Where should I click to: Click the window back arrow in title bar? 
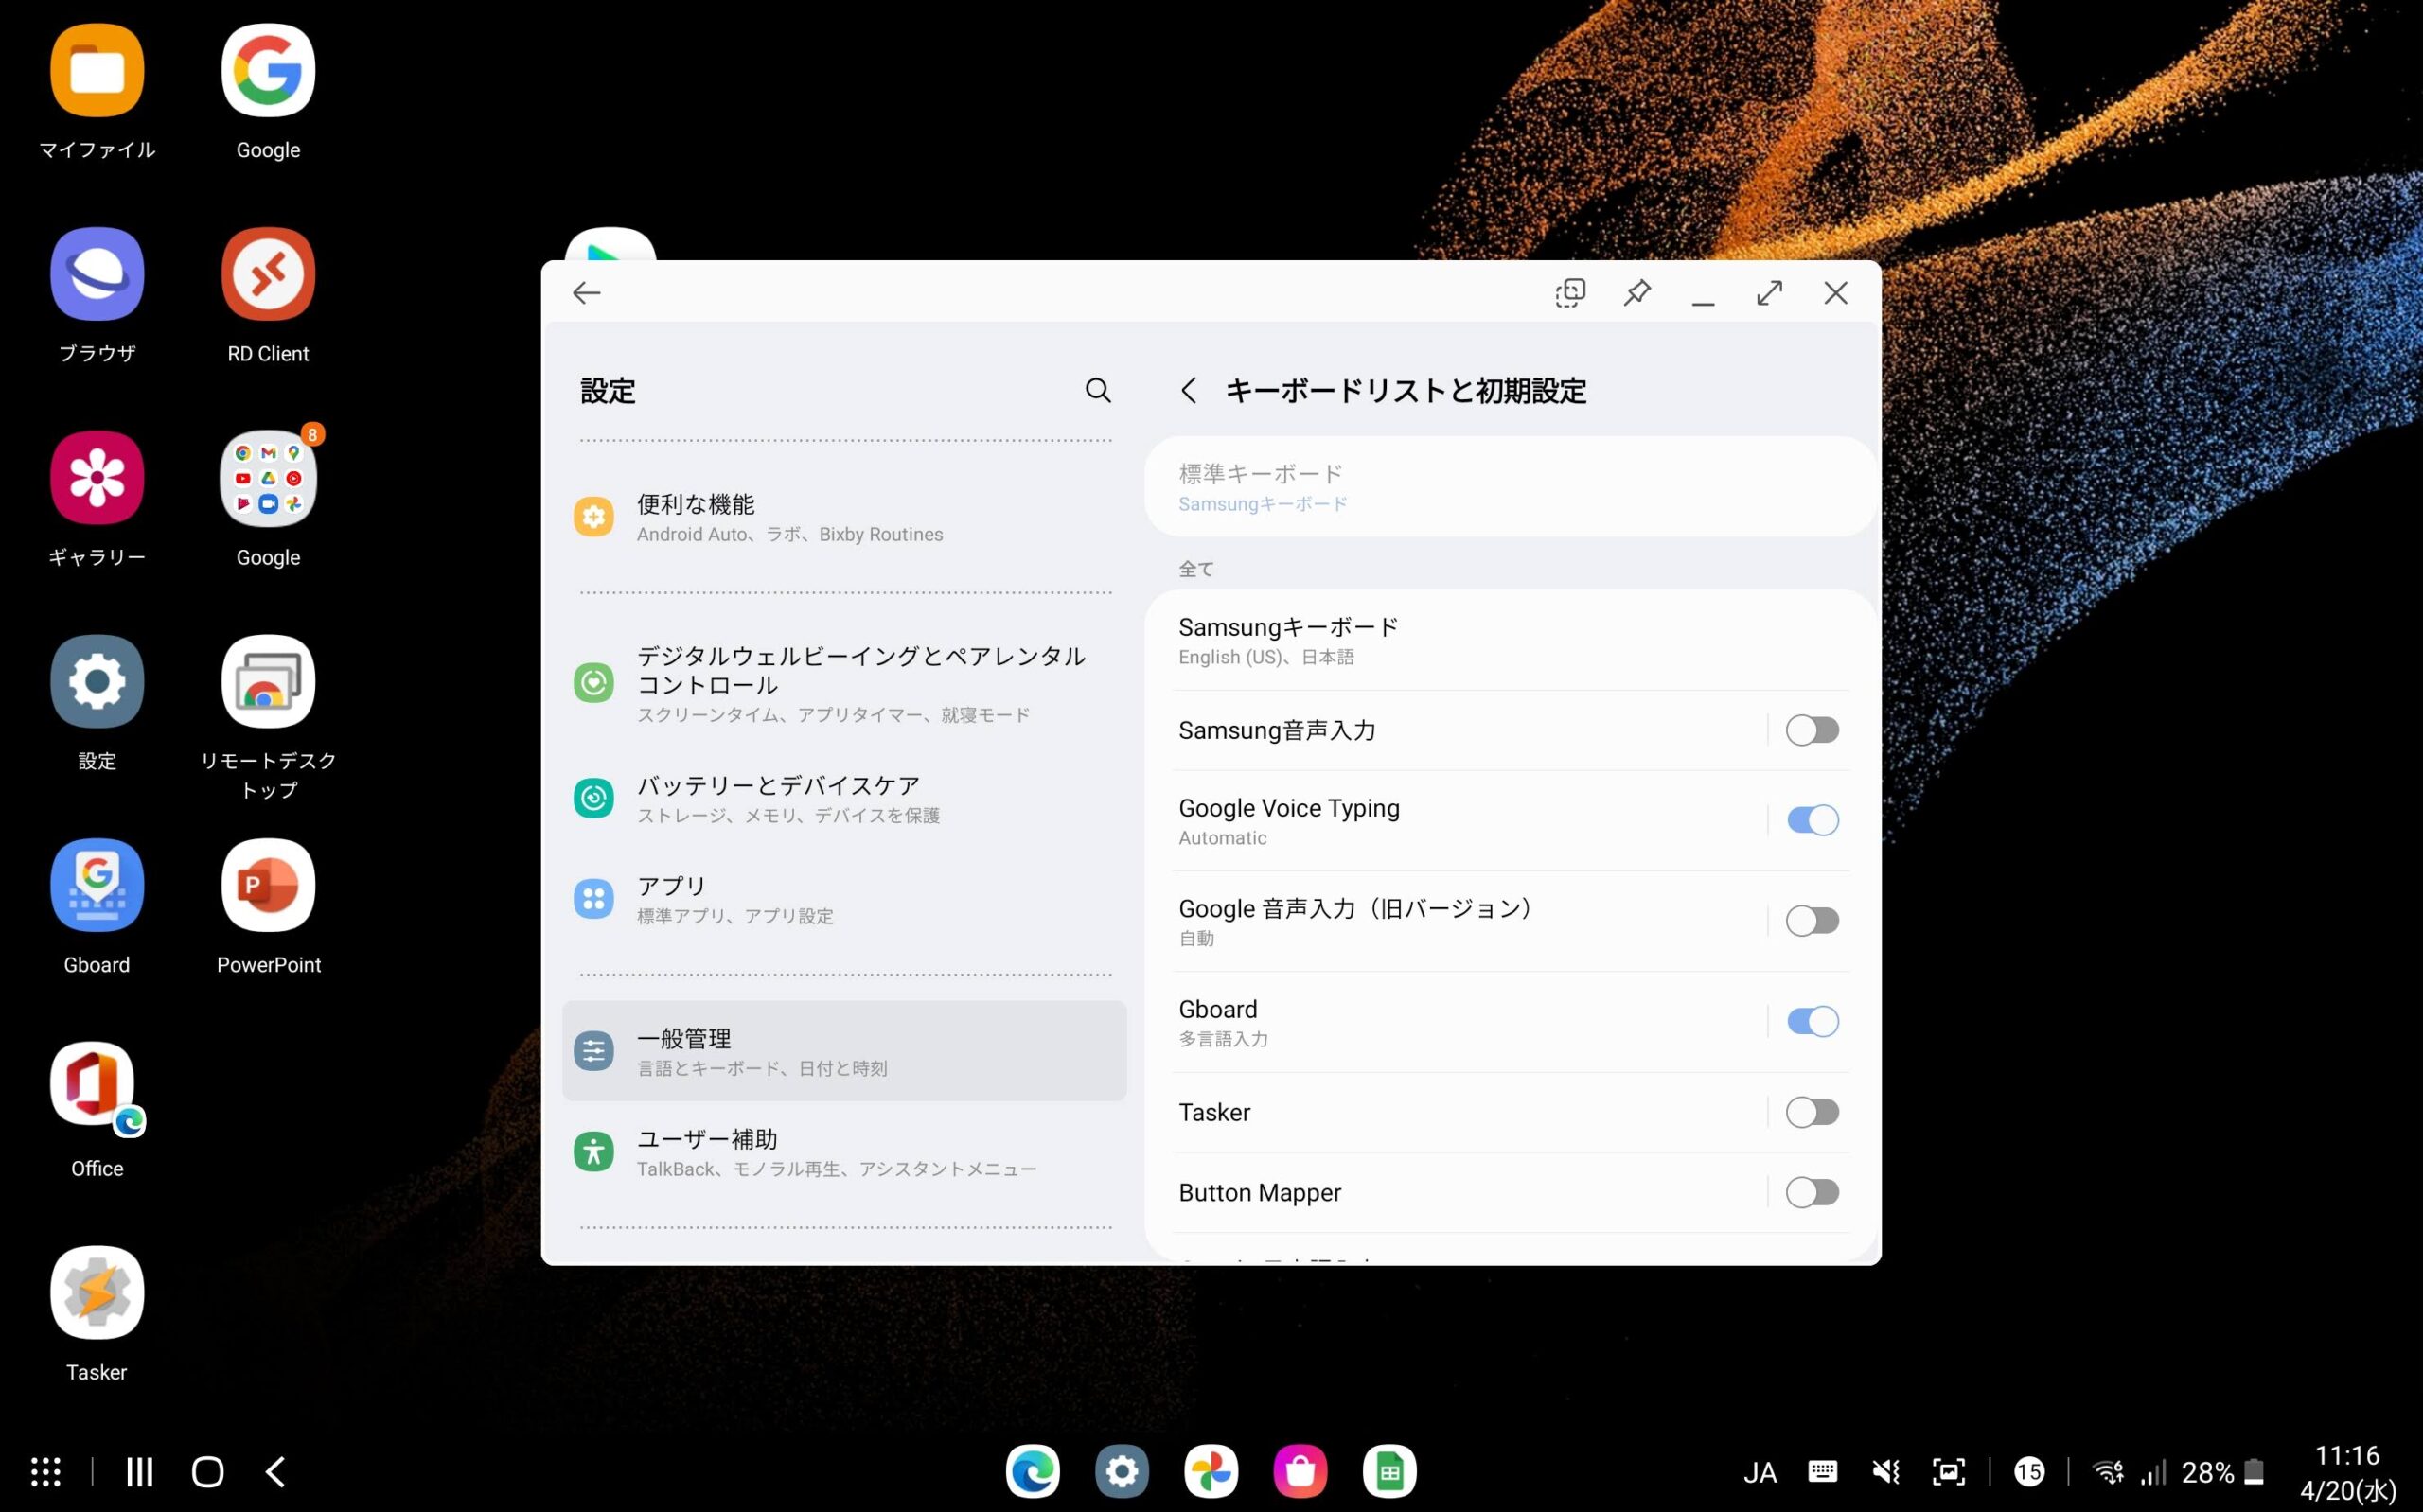pyautogui.click(x=587, y=293)
